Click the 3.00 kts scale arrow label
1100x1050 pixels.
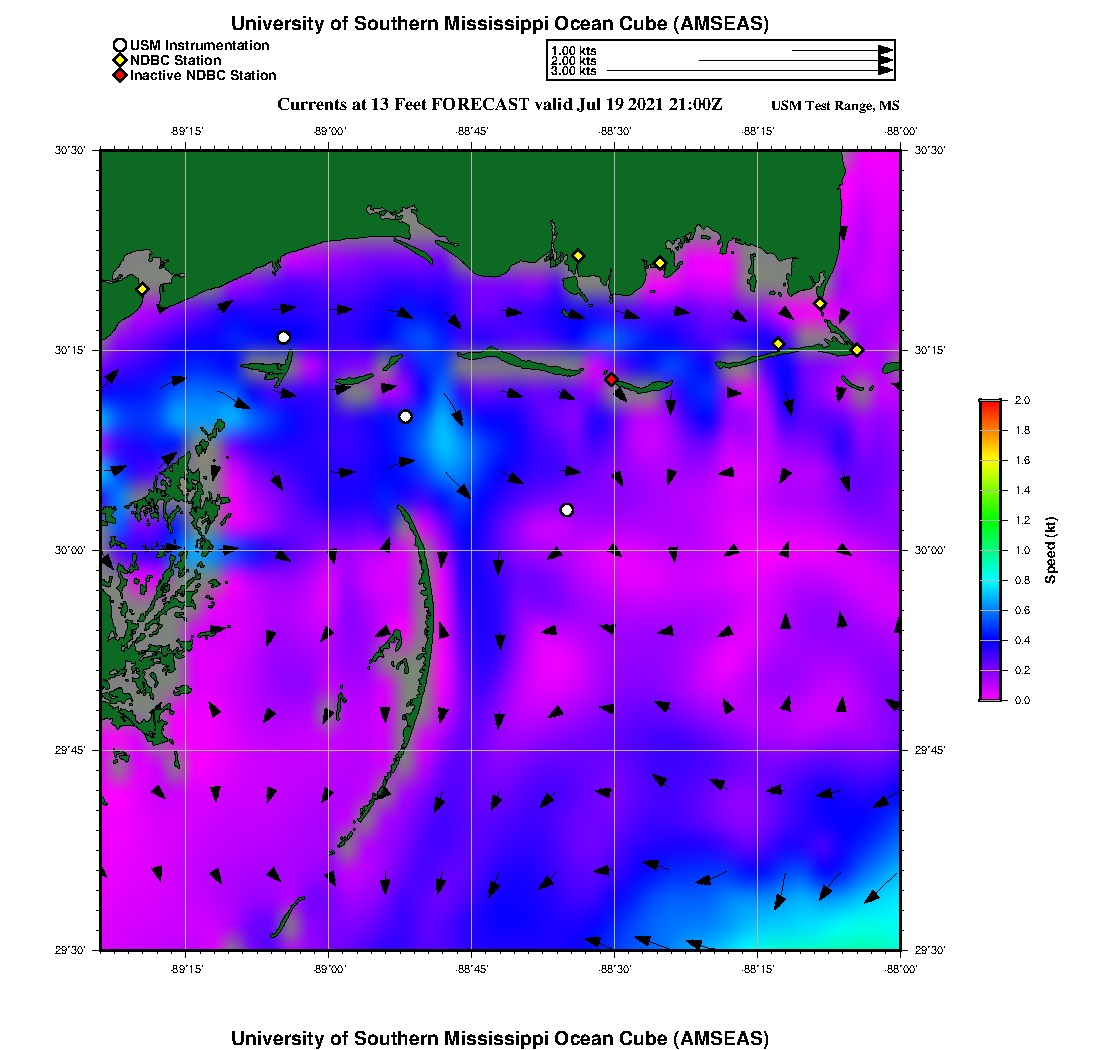(x=574, y=71)
